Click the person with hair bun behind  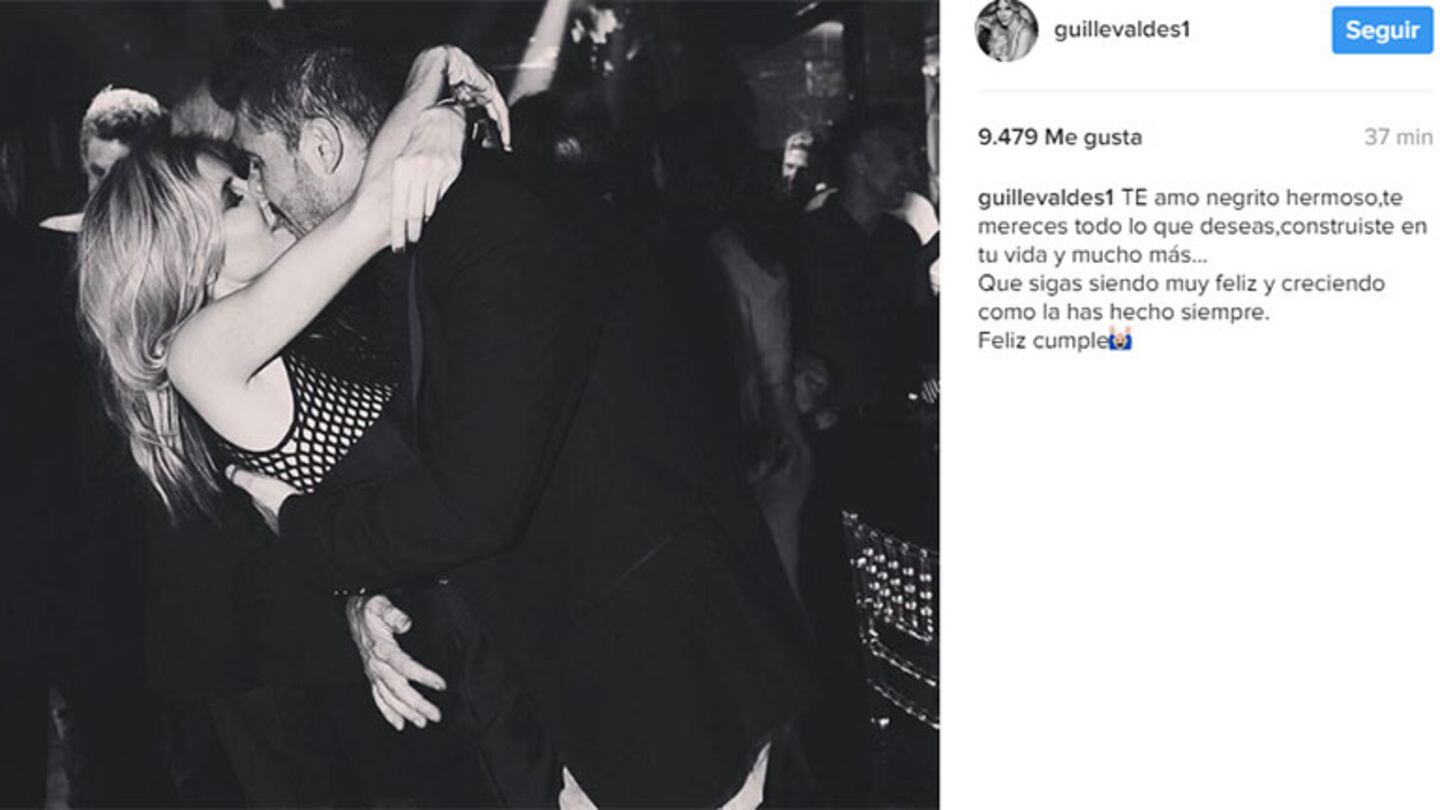pyautogui.click(x=120, y=135)
